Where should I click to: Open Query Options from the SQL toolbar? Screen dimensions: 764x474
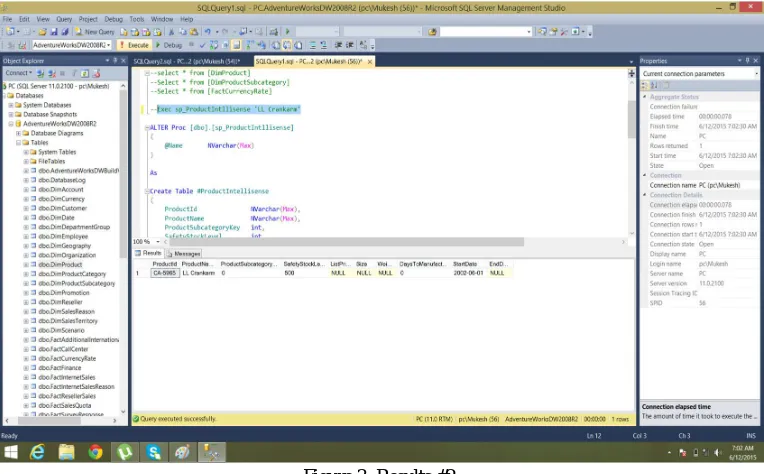[225, 45]
